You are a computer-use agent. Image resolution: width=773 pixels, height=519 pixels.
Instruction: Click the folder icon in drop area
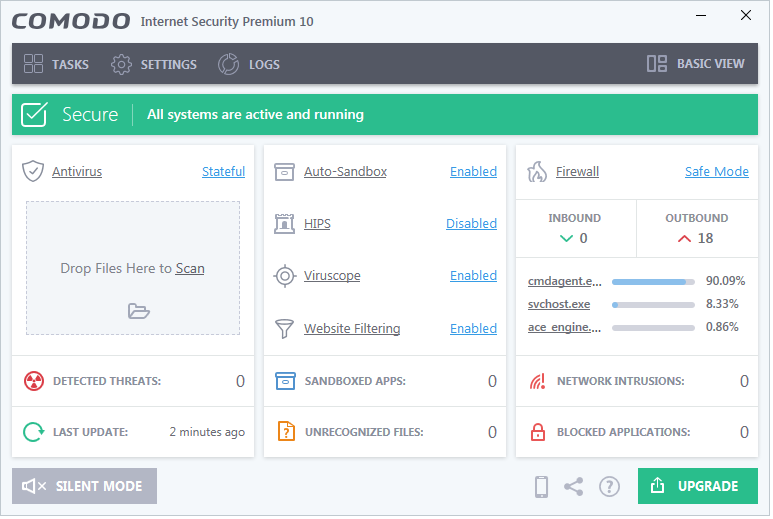[139, 312]
